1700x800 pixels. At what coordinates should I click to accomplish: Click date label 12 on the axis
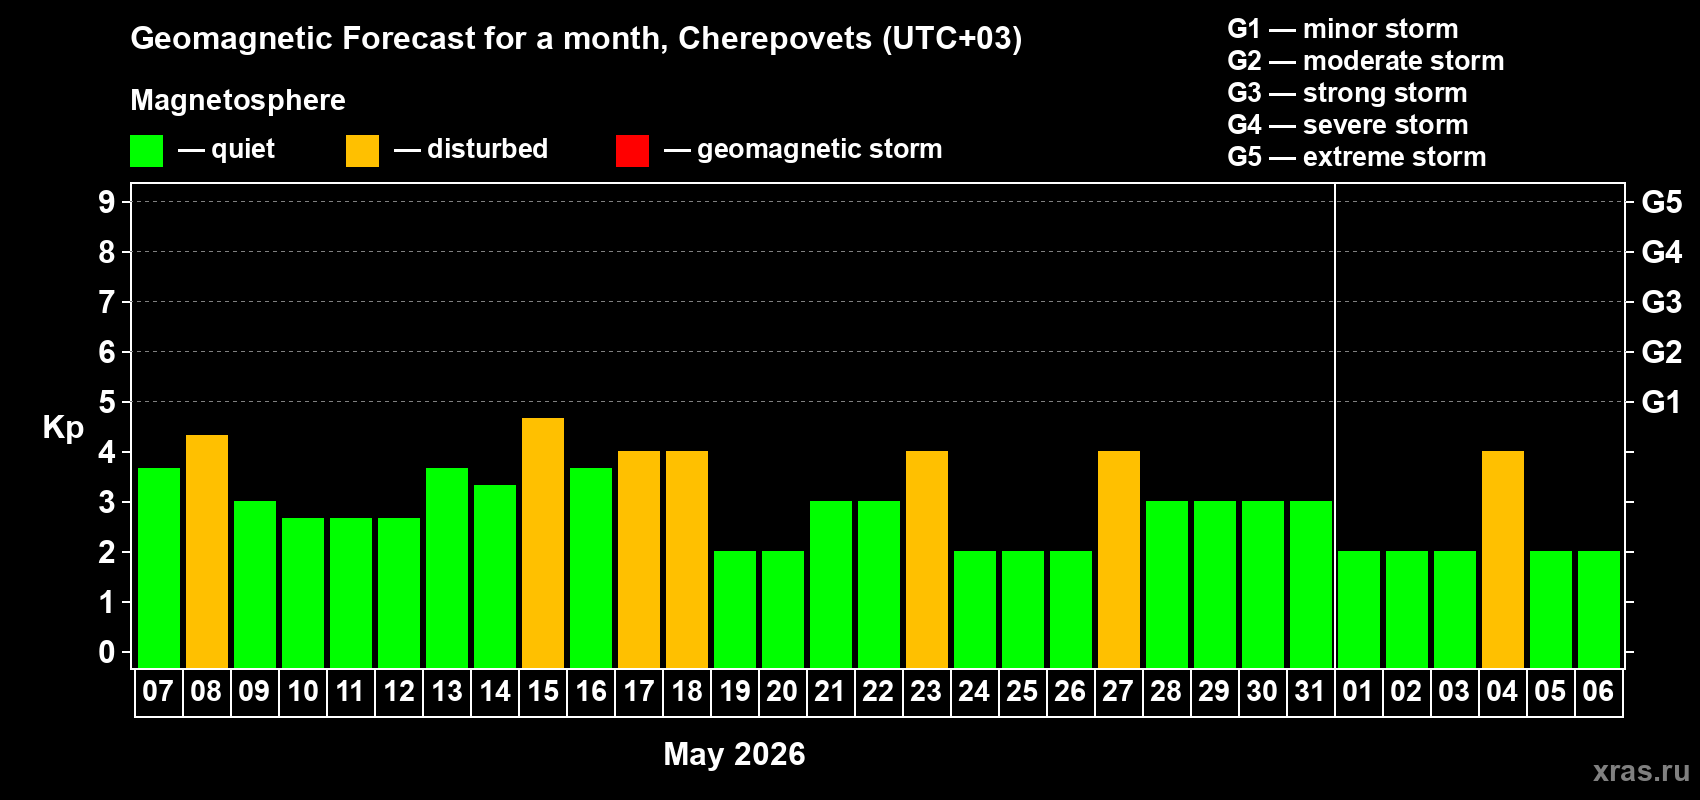tap(398, 692)
